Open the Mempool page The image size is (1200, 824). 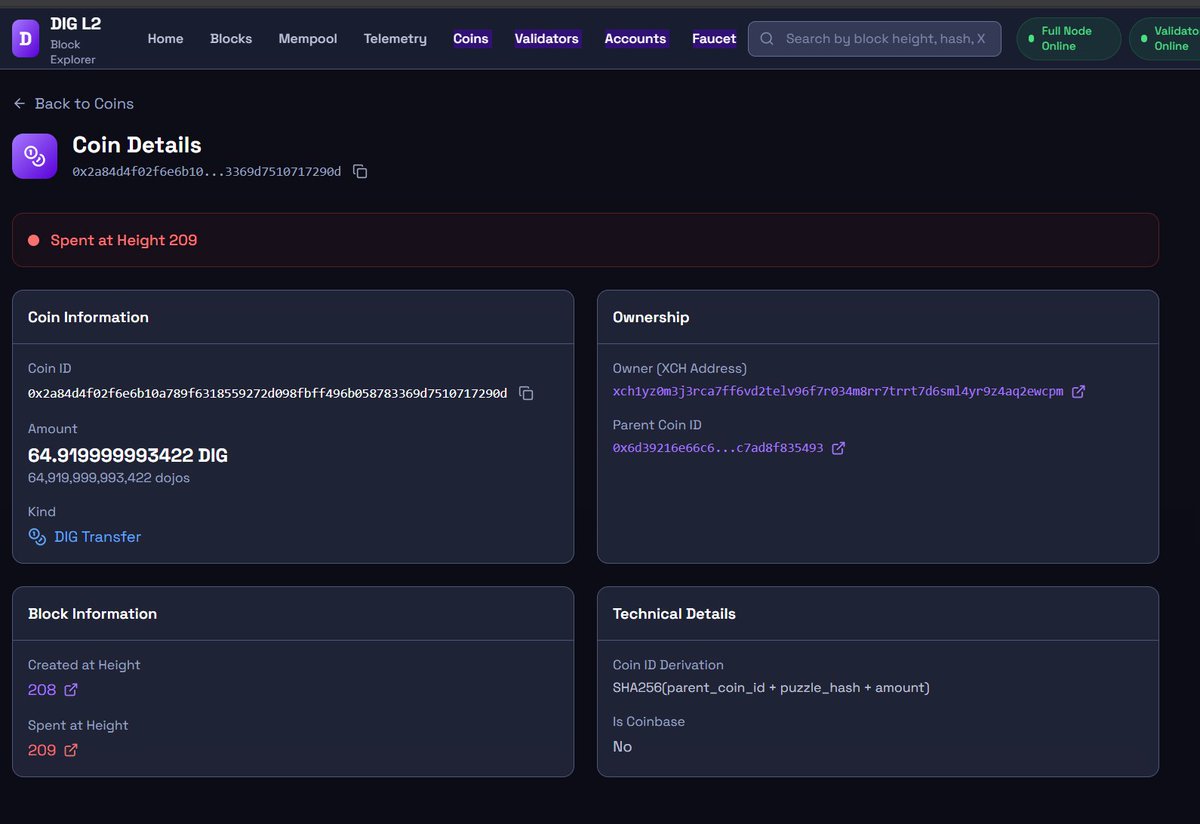pyautogui.click(x=308, y=39)
